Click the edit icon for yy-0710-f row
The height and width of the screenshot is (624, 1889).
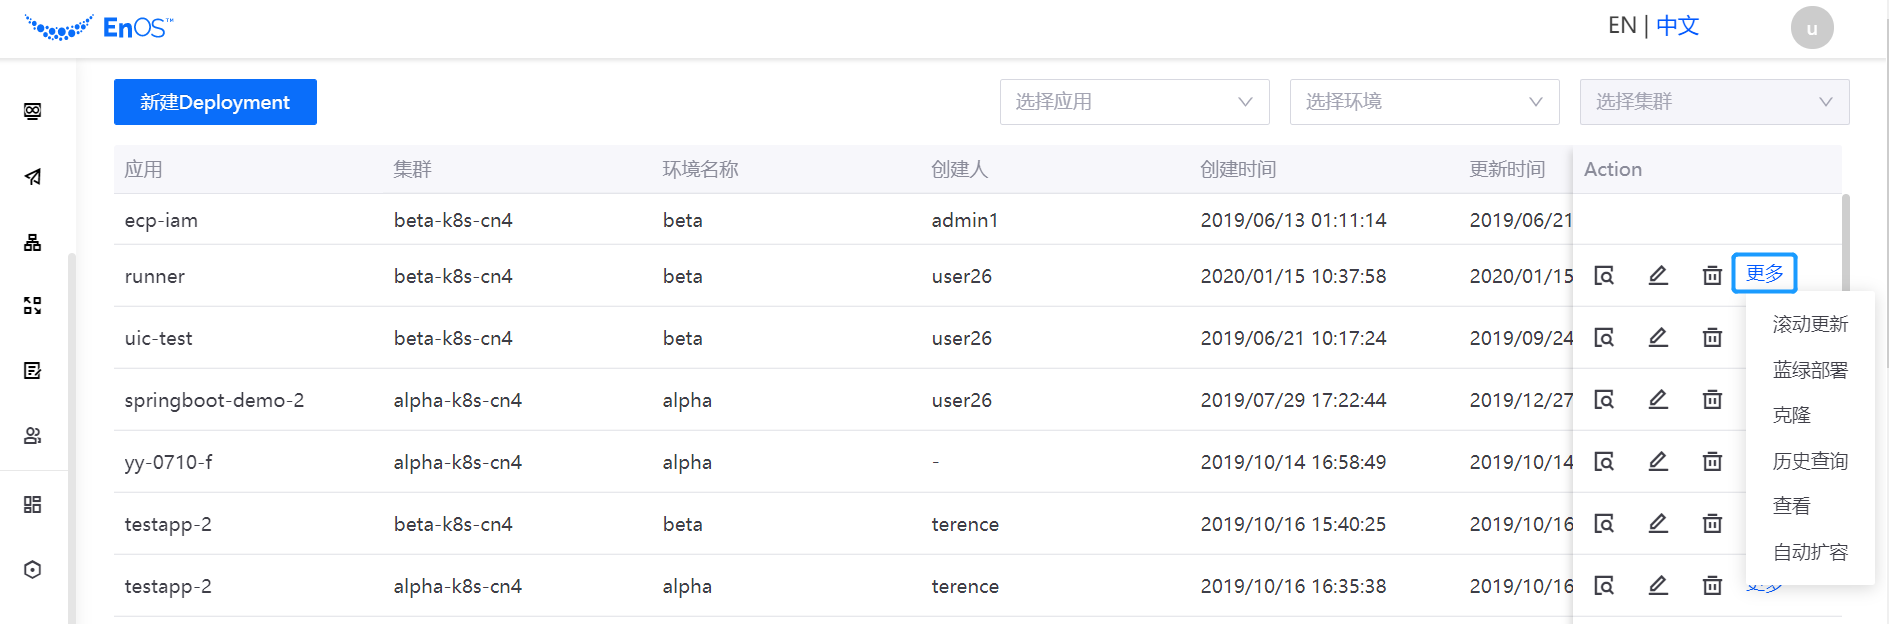tap(1658, 461)
